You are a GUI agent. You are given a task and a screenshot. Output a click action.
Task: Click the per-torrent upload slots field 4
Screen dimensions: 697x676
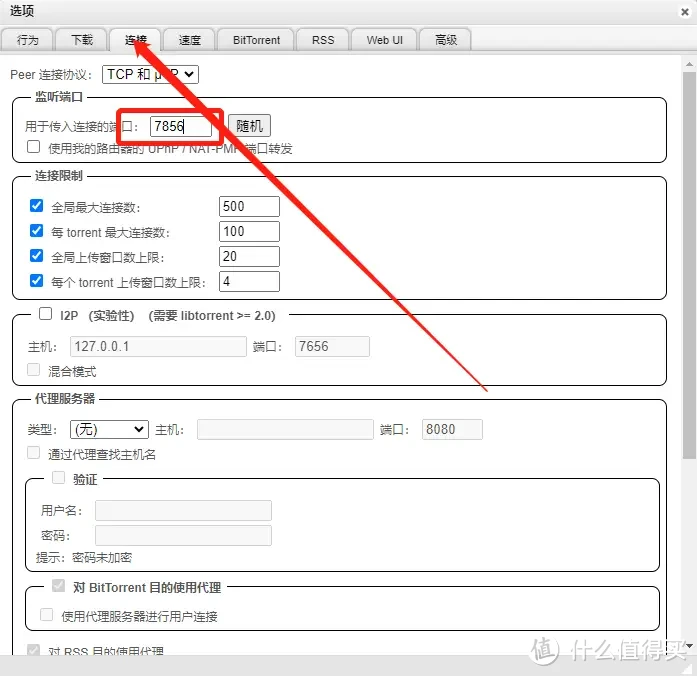249,281
